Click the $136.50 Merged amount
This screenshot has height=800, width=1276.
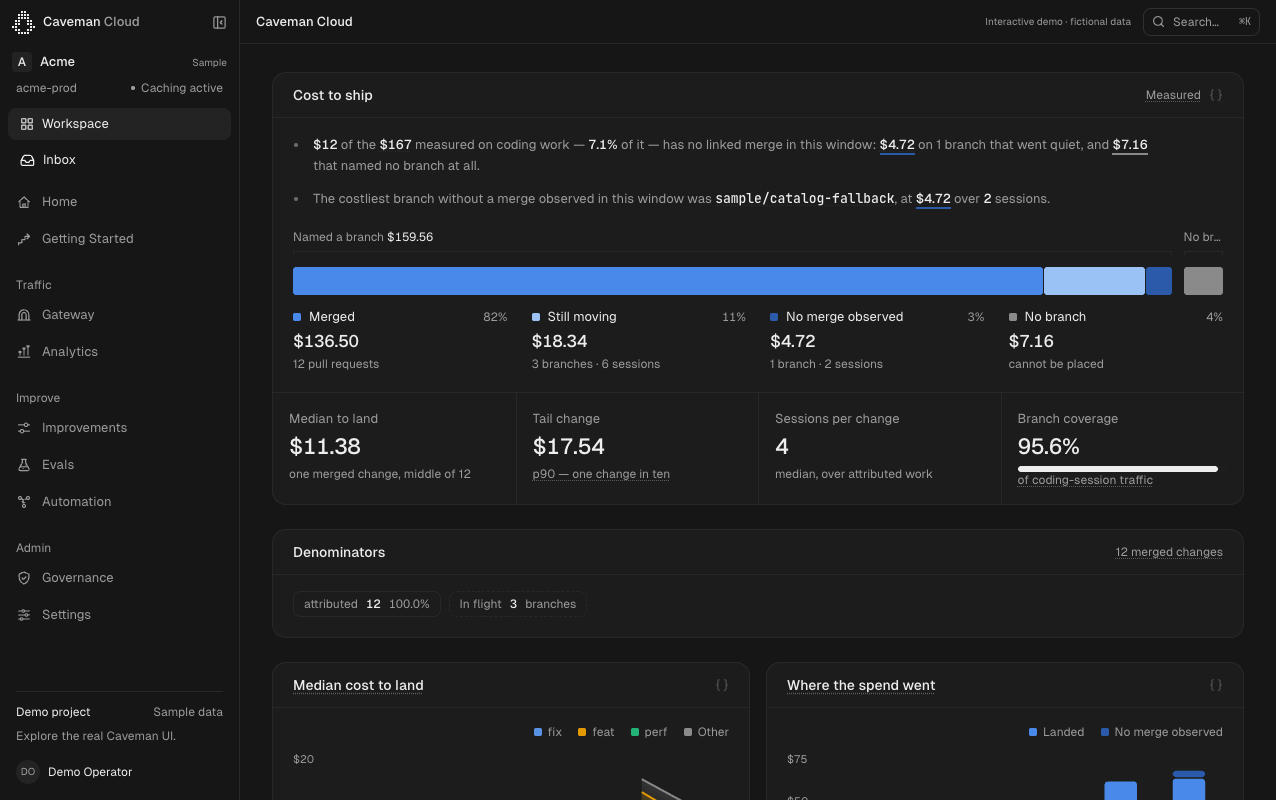click(326, 341)
